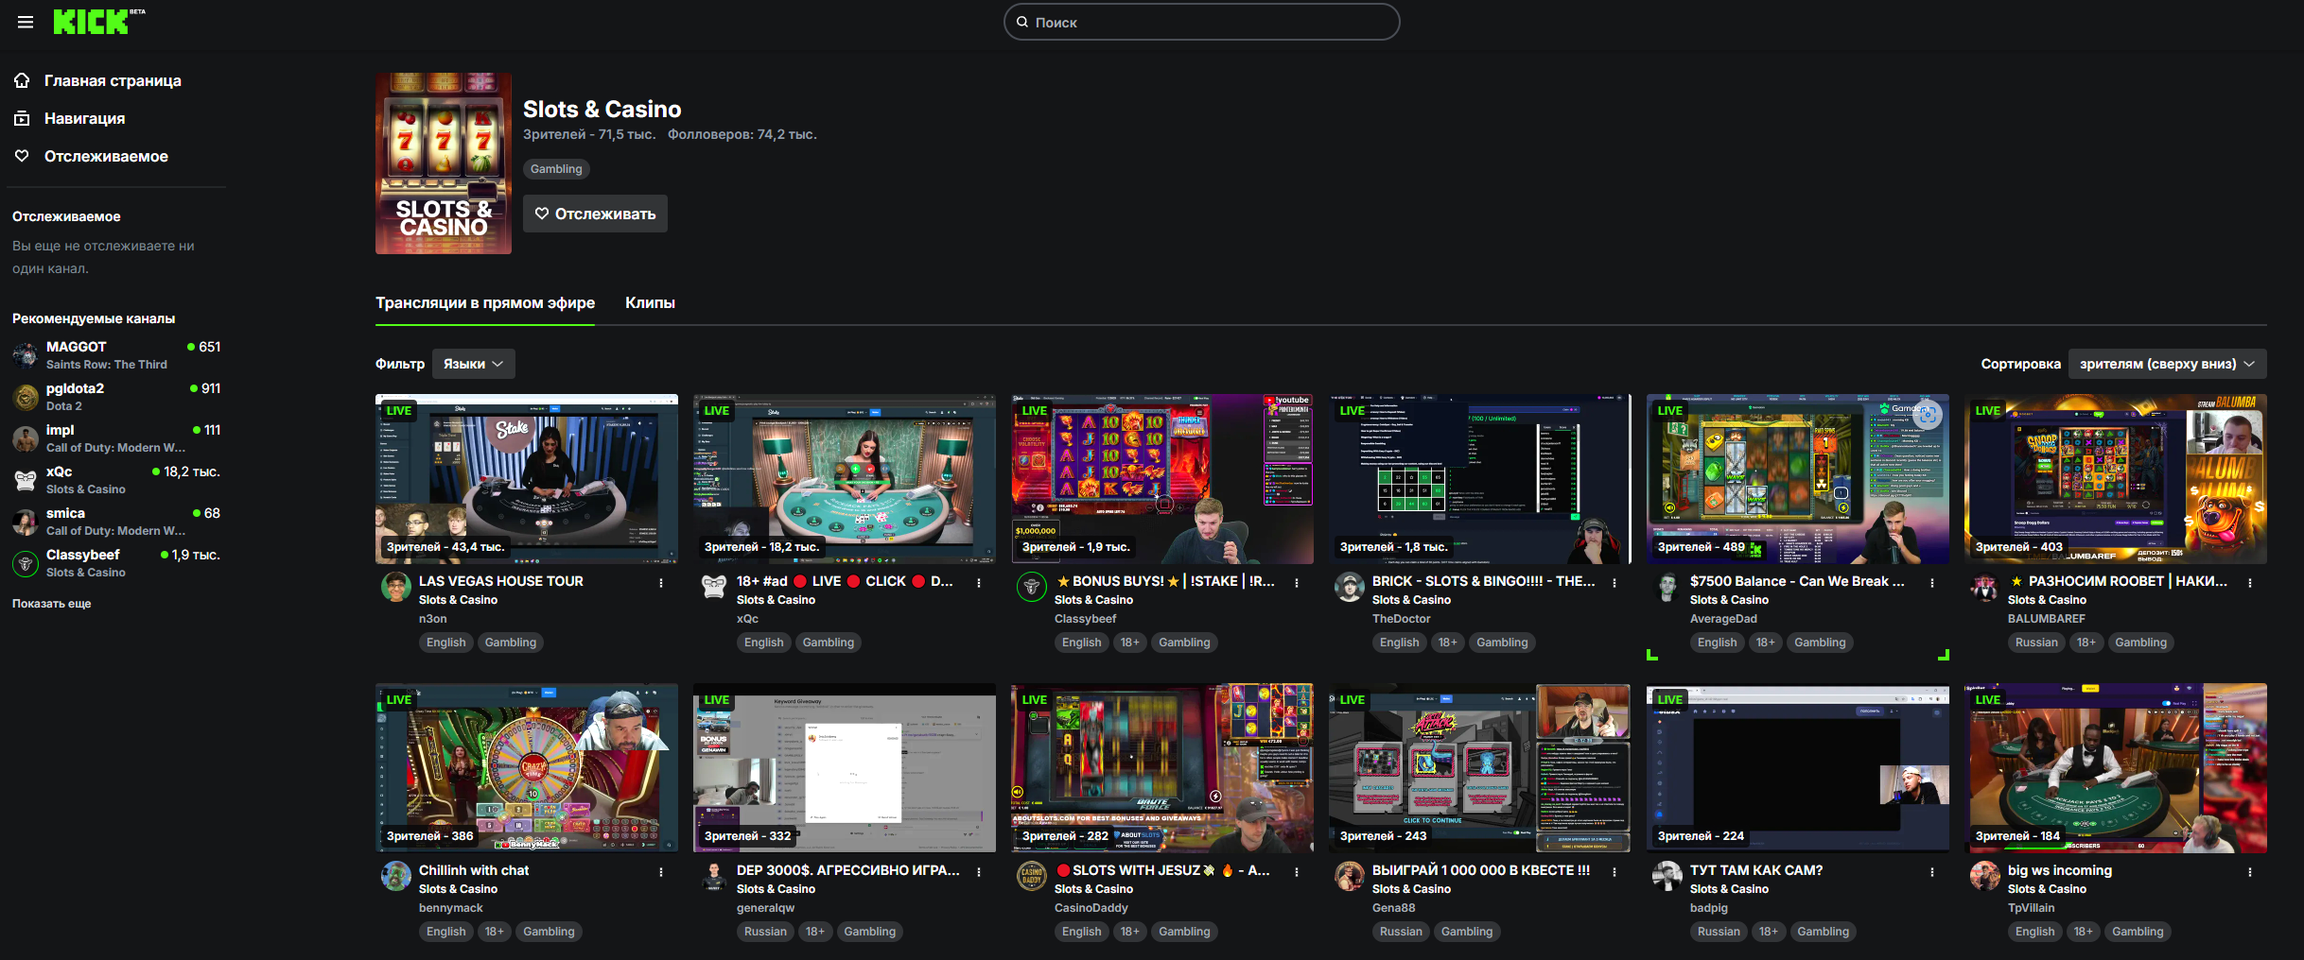
Task: Click the heart icon for Отслеживаемое
Action: (22, 156)
